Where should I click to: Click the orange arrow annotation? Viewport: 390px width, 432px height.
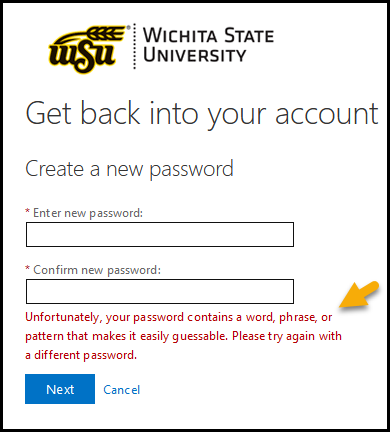[x=359, y=295]
